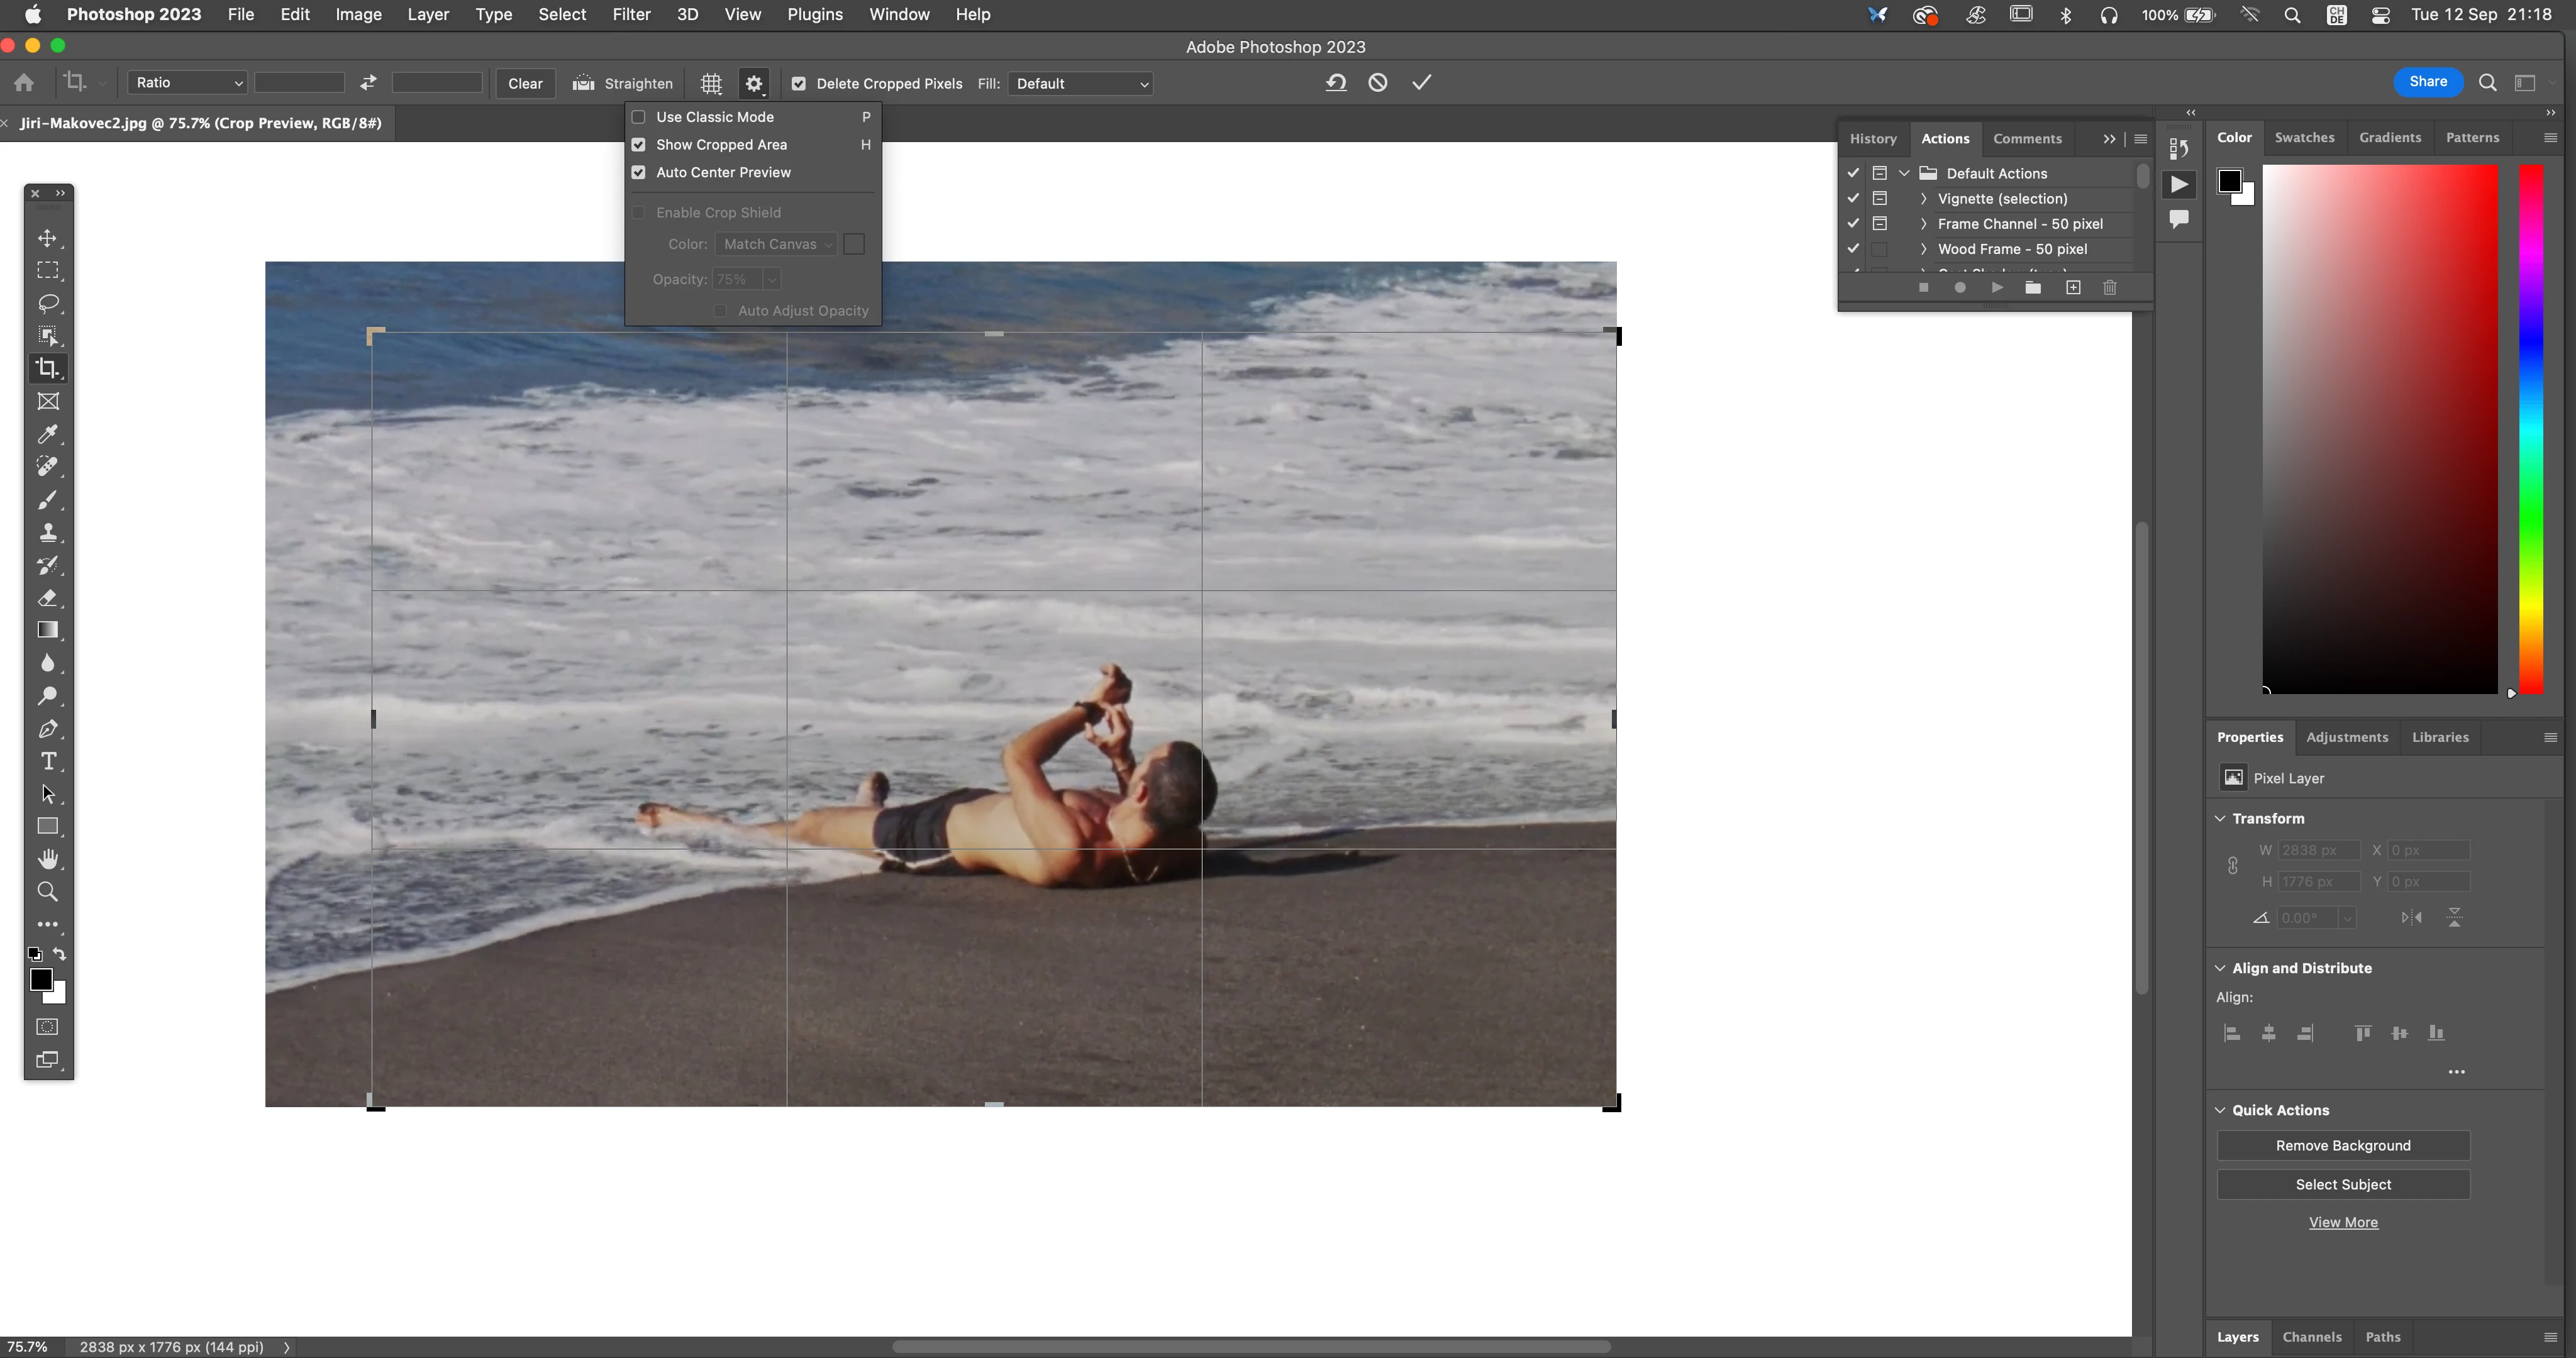
Task: Expand the Vignette (selection) action
Action: [1923, 199]
